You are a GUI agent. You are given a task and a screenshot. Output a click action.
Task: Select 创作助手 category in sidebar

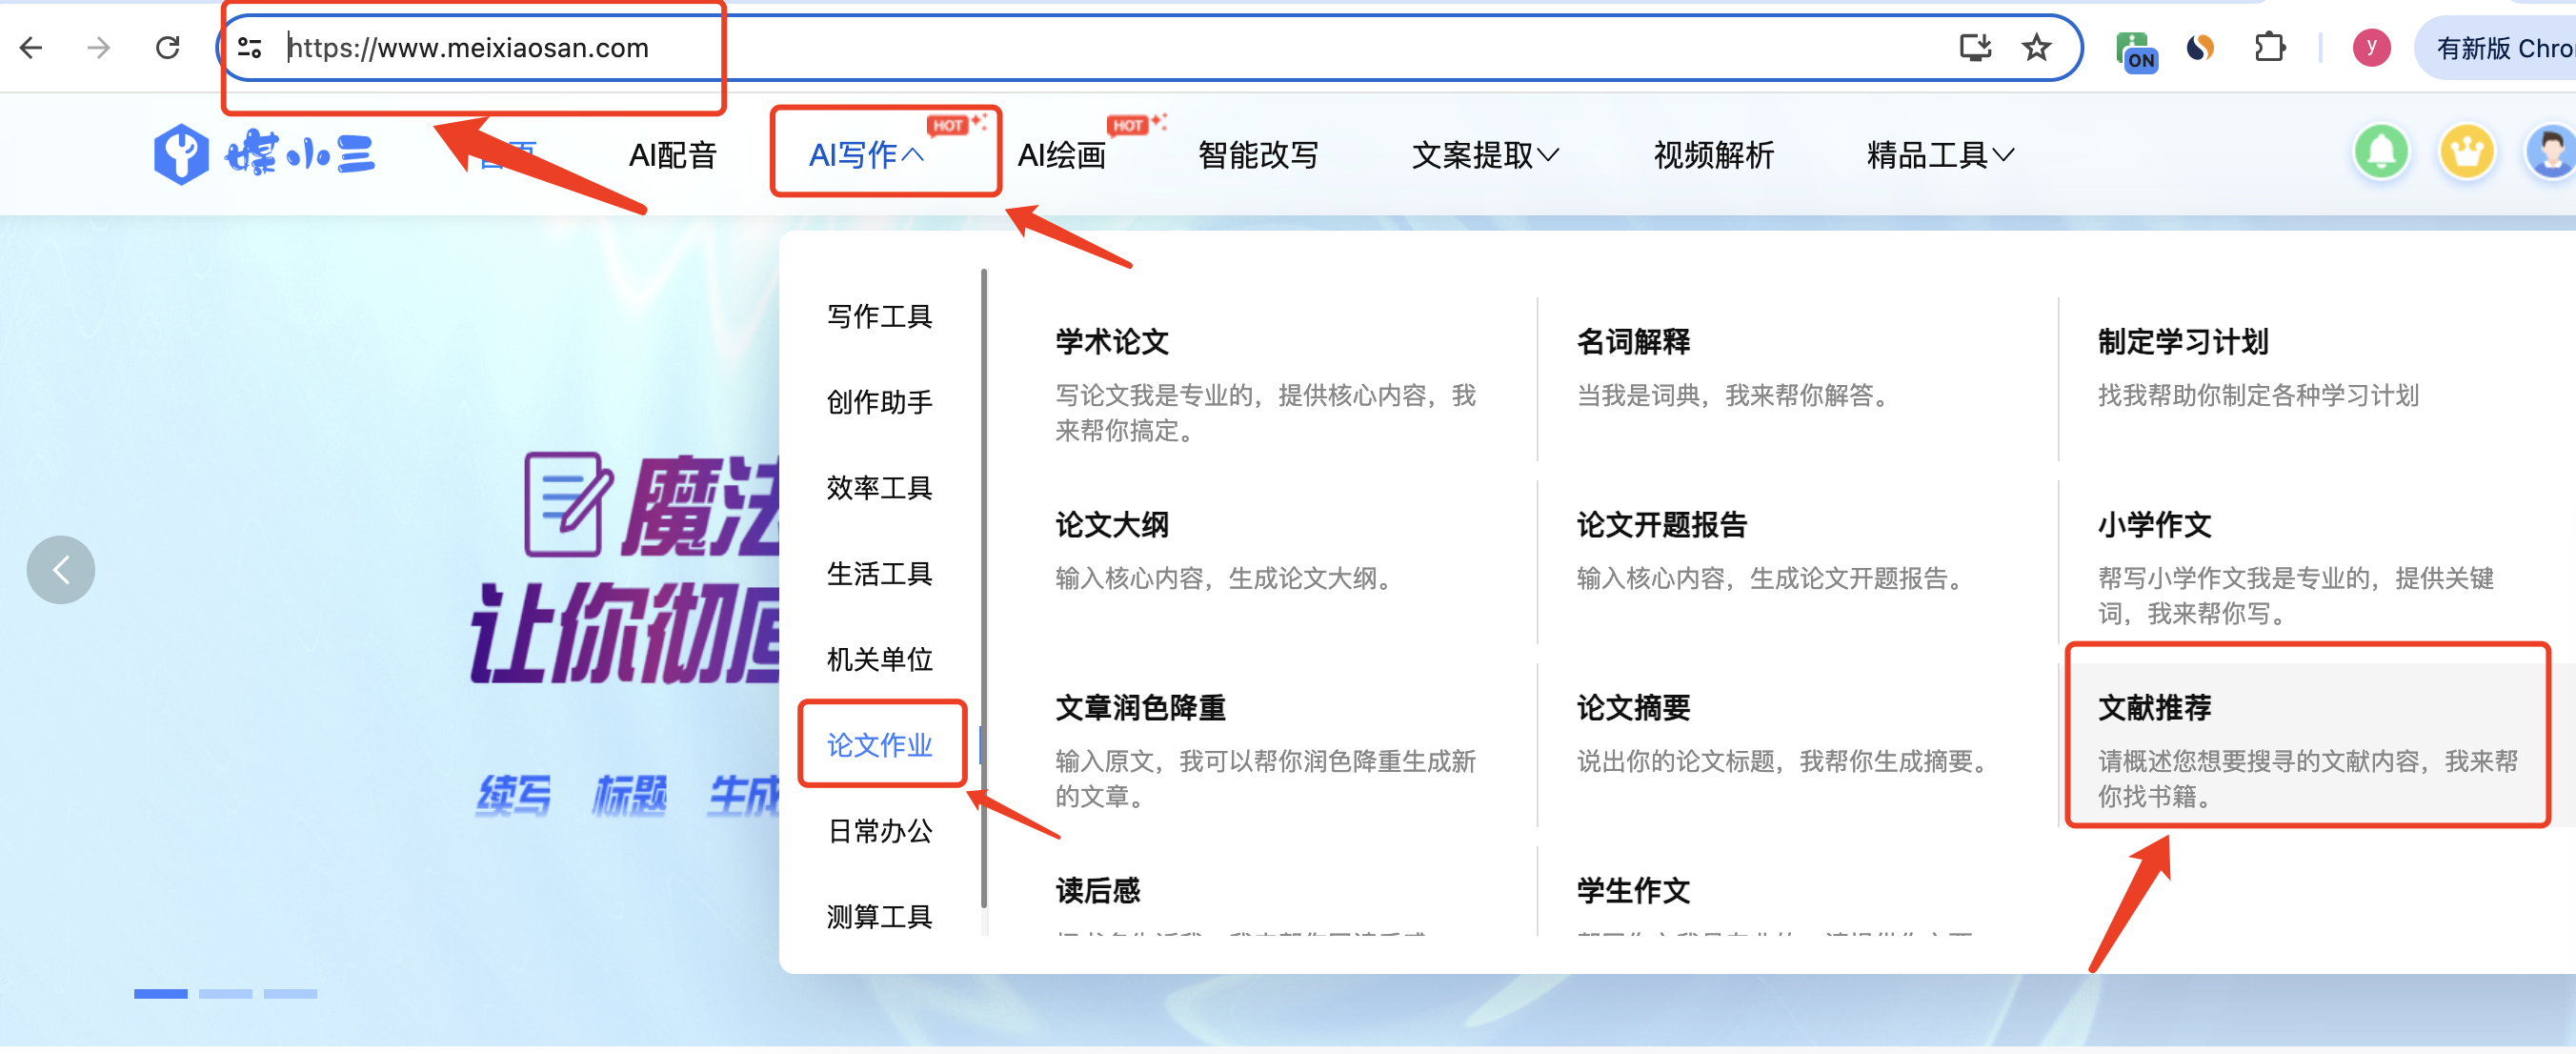click(880, 402)
